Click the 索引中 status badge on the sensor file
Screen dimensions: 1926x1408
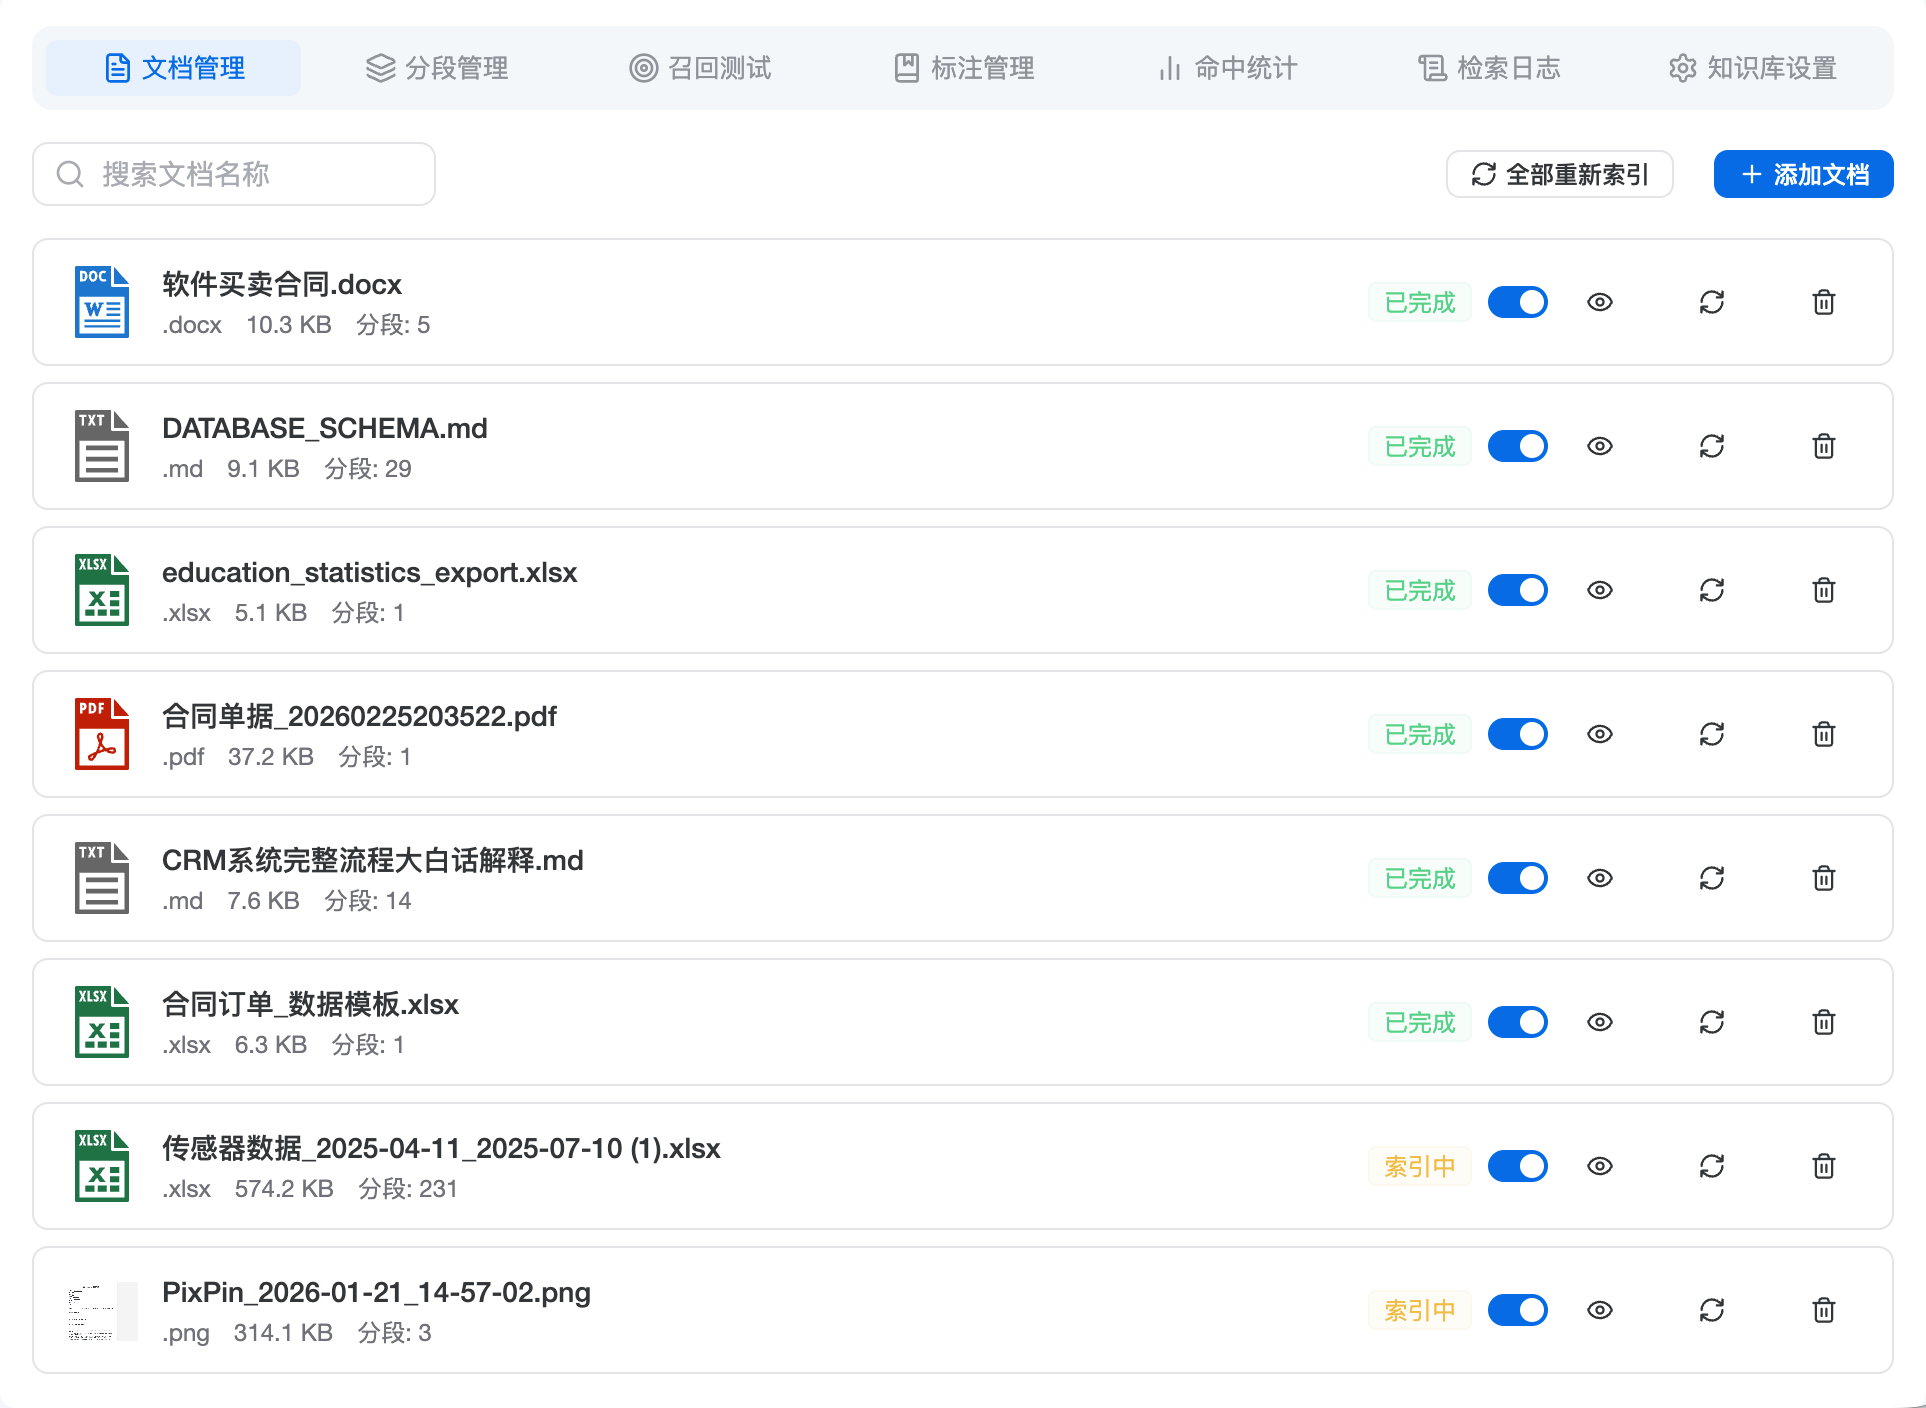click(x=1419, y=1166)
